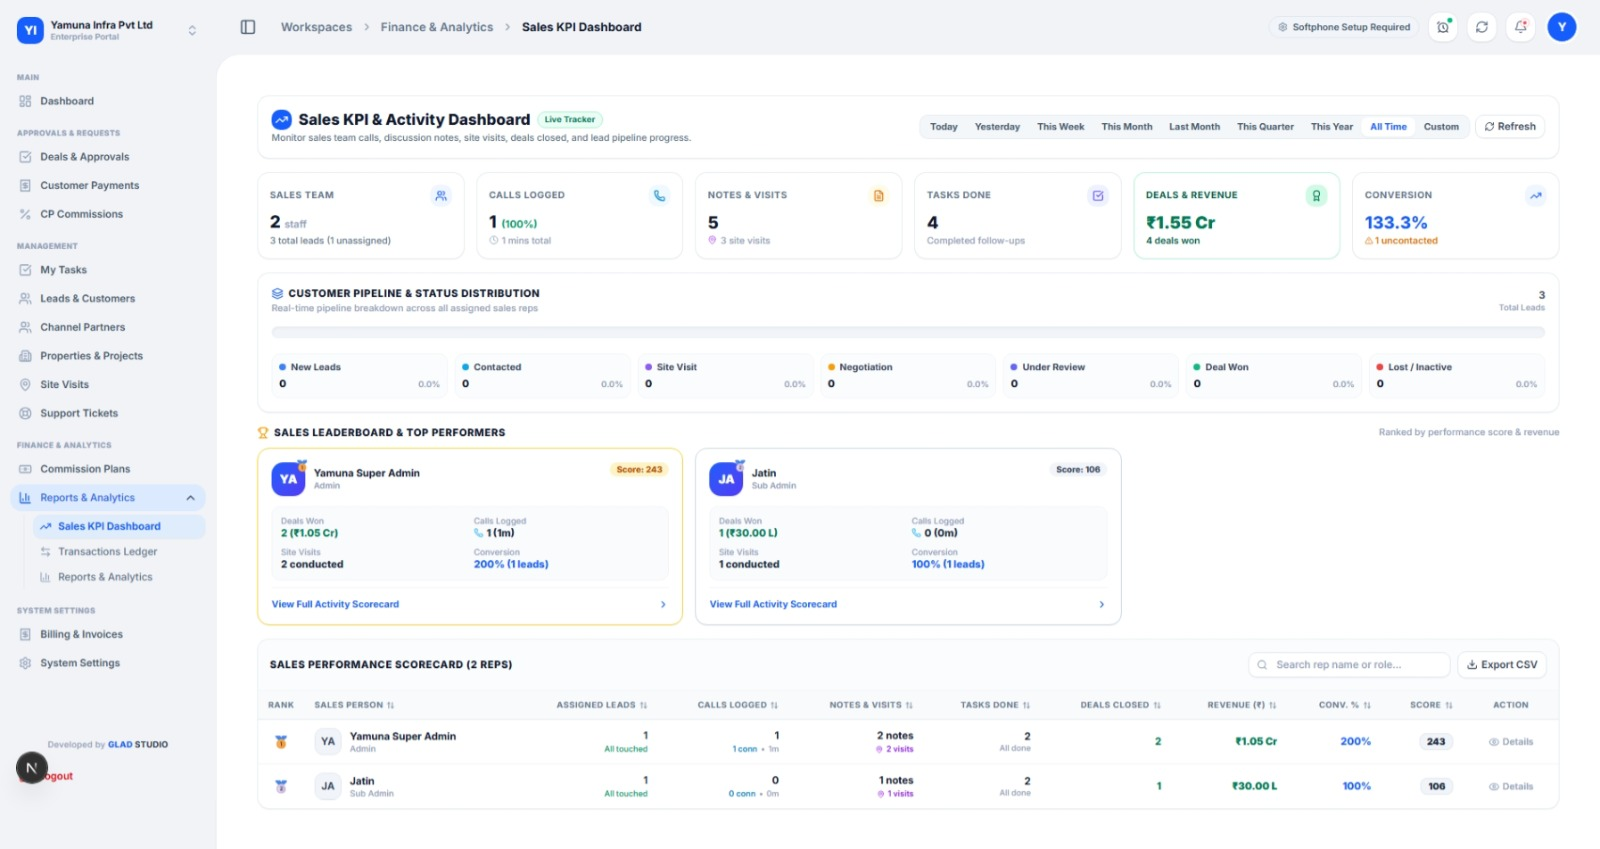Click the Yamuna Infra YI logo
Screen dimensions: 1600x849
click(x=30, y=30)
